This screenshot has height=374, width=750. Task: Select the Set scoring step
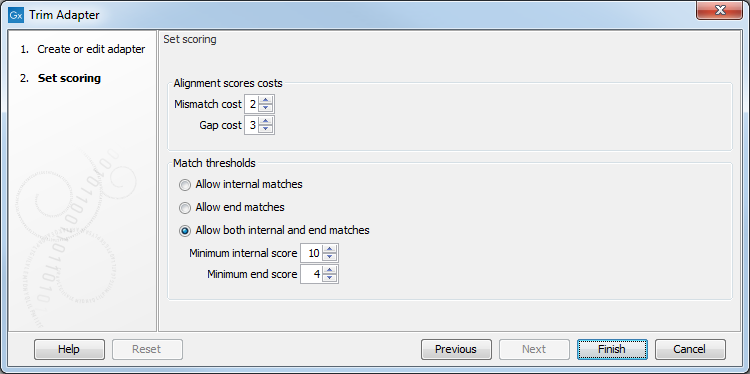[69, 78]
